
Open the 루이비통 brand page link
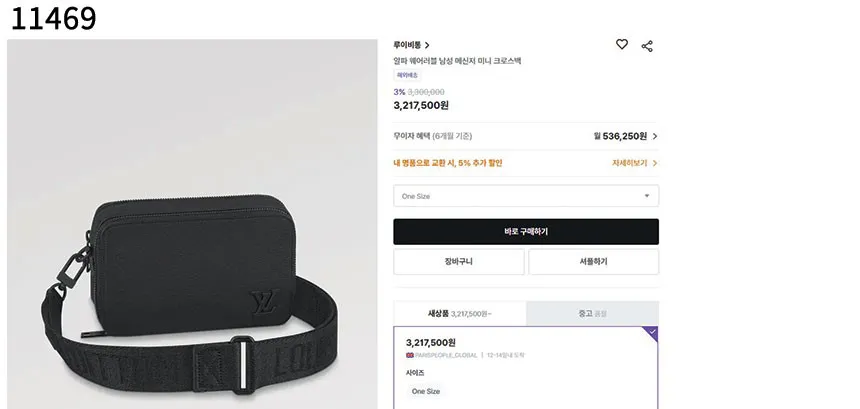coord(411,45)
